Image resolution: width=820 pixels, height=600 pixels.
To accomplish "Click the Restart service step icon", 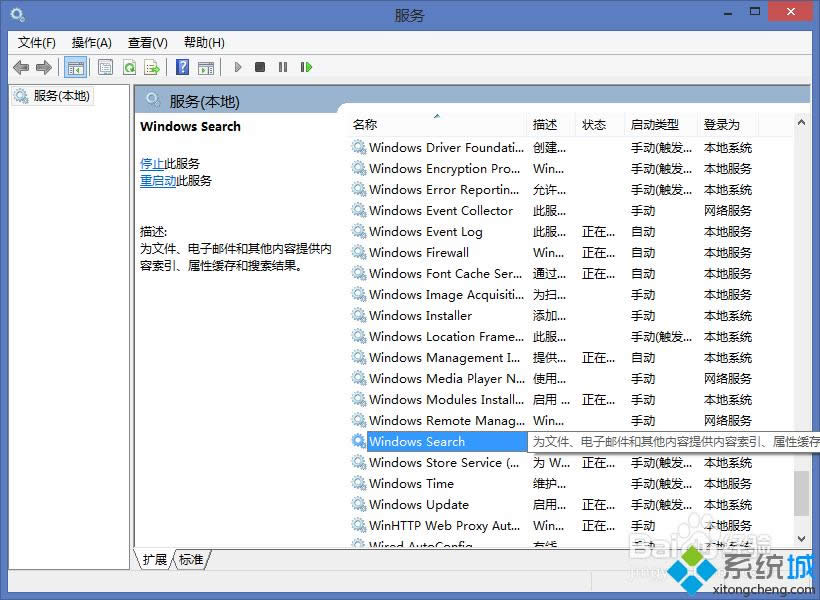I will [x=306, y=67].
